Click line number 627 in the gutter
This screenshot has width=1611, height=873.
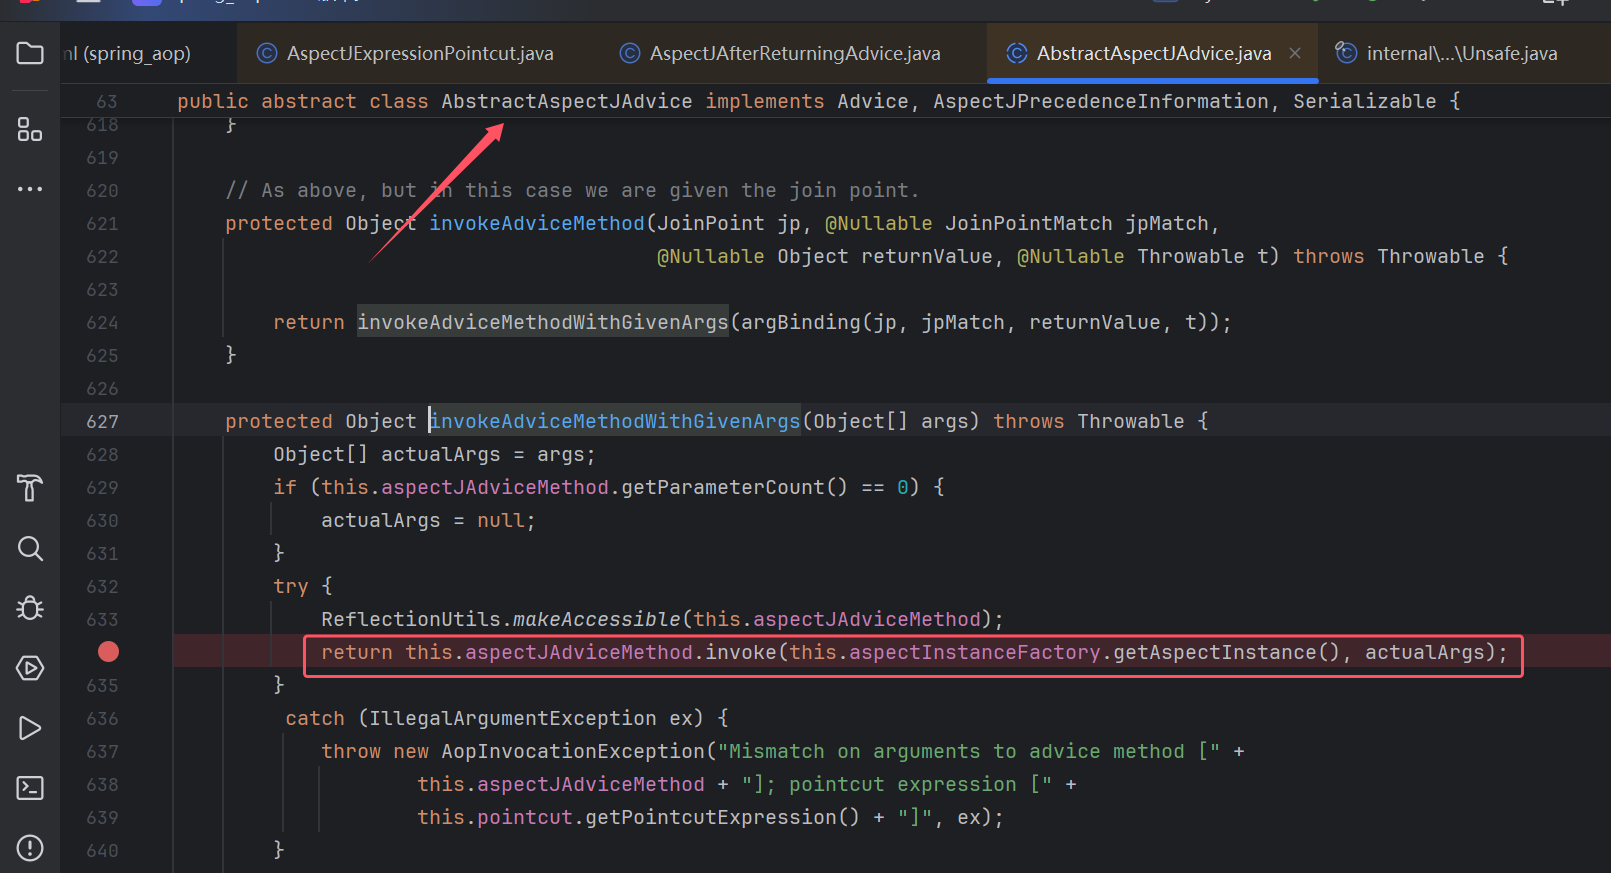click(x=102, y=421)
